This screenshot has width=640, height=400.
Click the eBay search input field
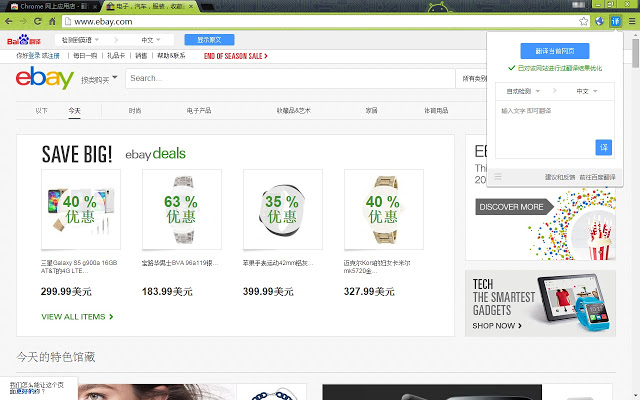(290, 78)
